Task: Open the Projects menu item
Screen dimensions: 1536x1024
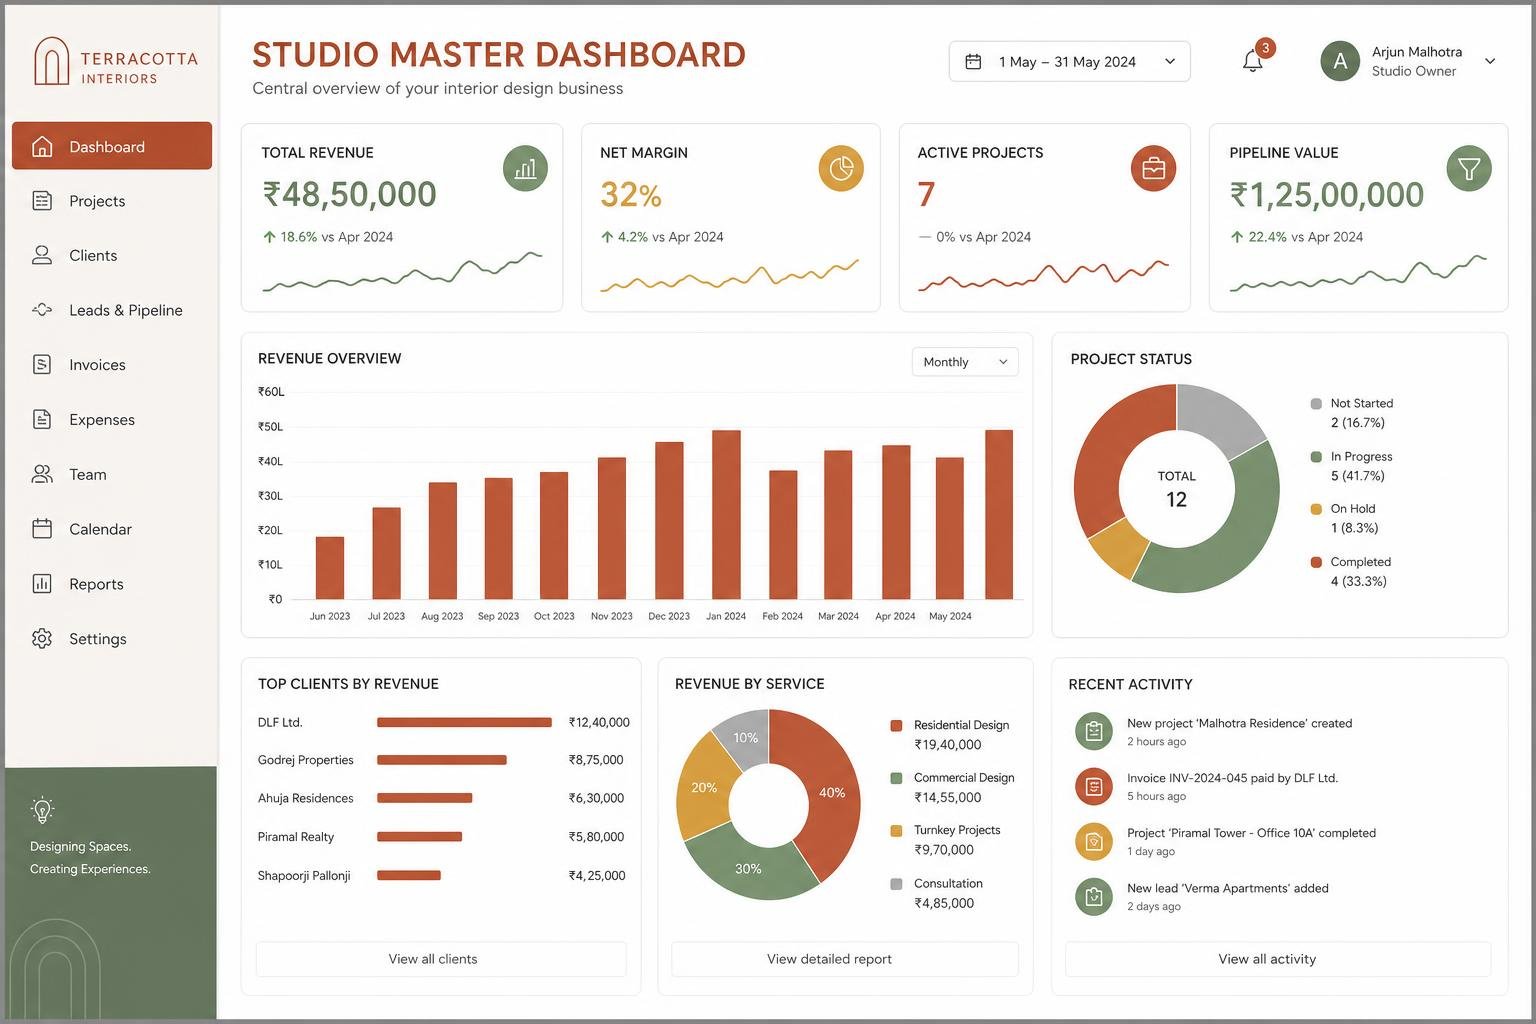Action: pyautogui.click(x=112, y=201)
